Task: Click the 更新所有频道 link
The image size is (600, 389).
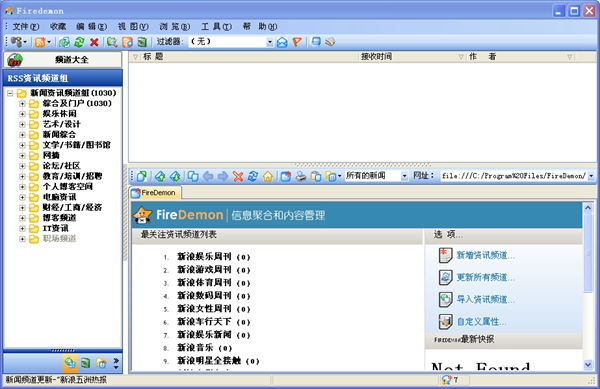Action: pos(485,277)
